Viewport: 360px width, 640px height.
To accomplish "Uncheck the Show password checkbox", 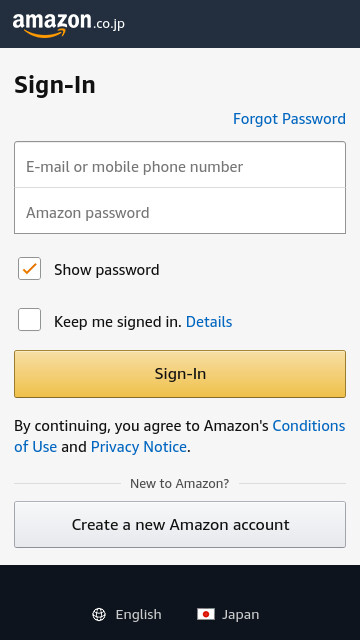I will pos(29,269).
